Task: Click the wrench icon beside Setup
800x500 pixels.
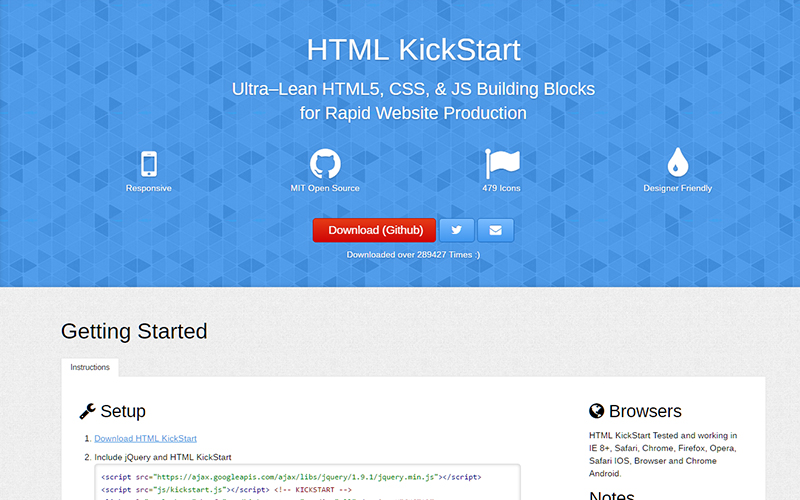Action: (x=87, y=411)
